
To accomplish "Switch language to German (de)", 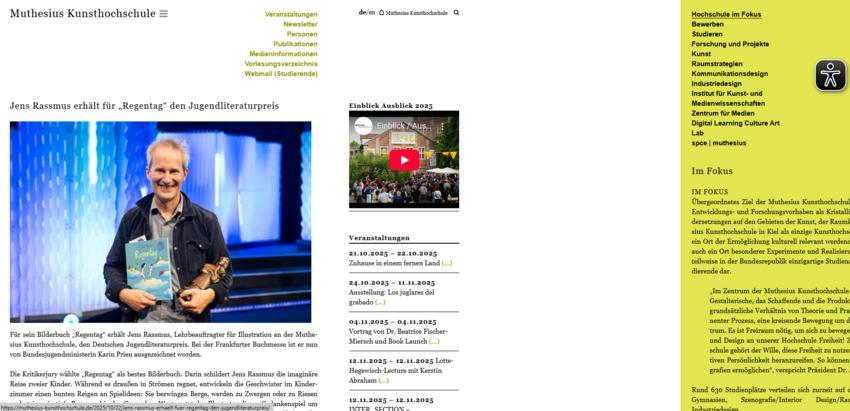I will [362, 13].
